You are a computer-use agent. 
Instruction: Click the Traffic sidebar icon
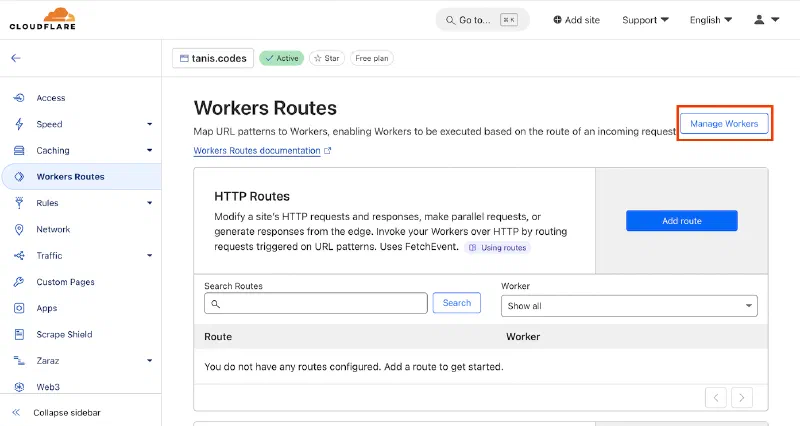19,256
